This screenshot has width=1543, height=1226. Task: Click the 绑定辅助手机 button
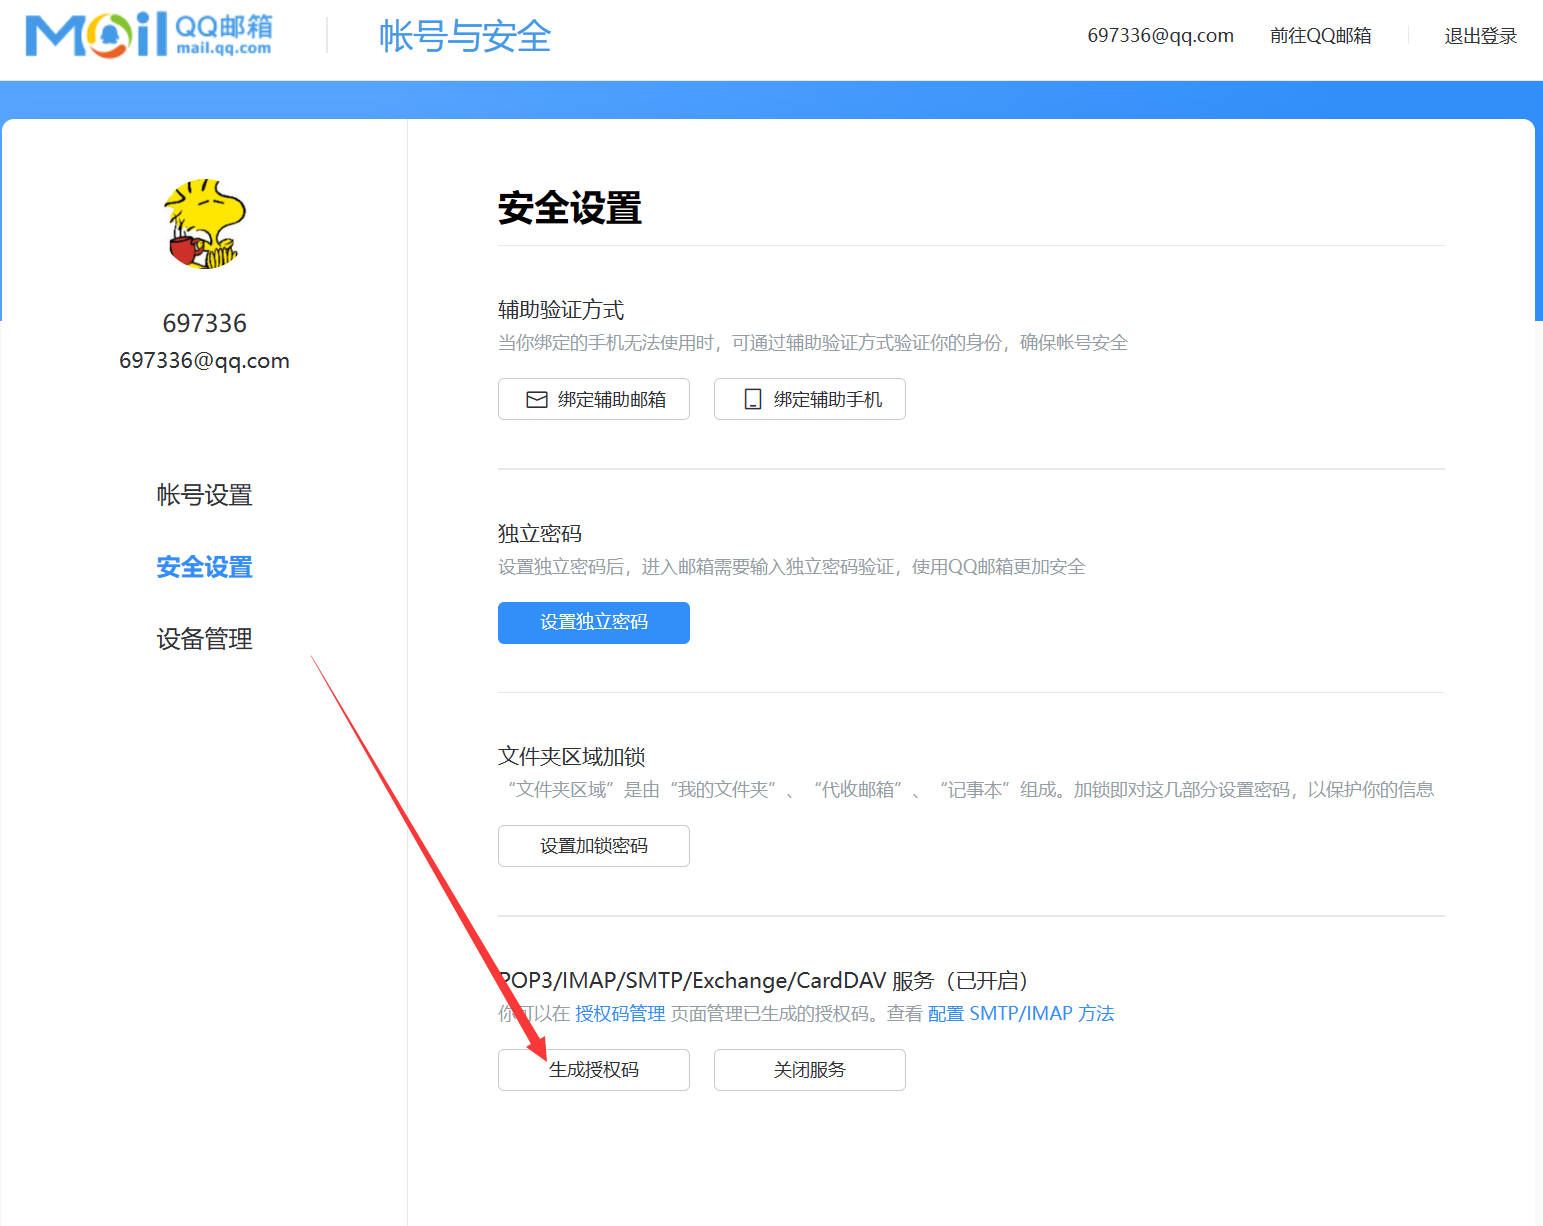[x=810, y=399]
